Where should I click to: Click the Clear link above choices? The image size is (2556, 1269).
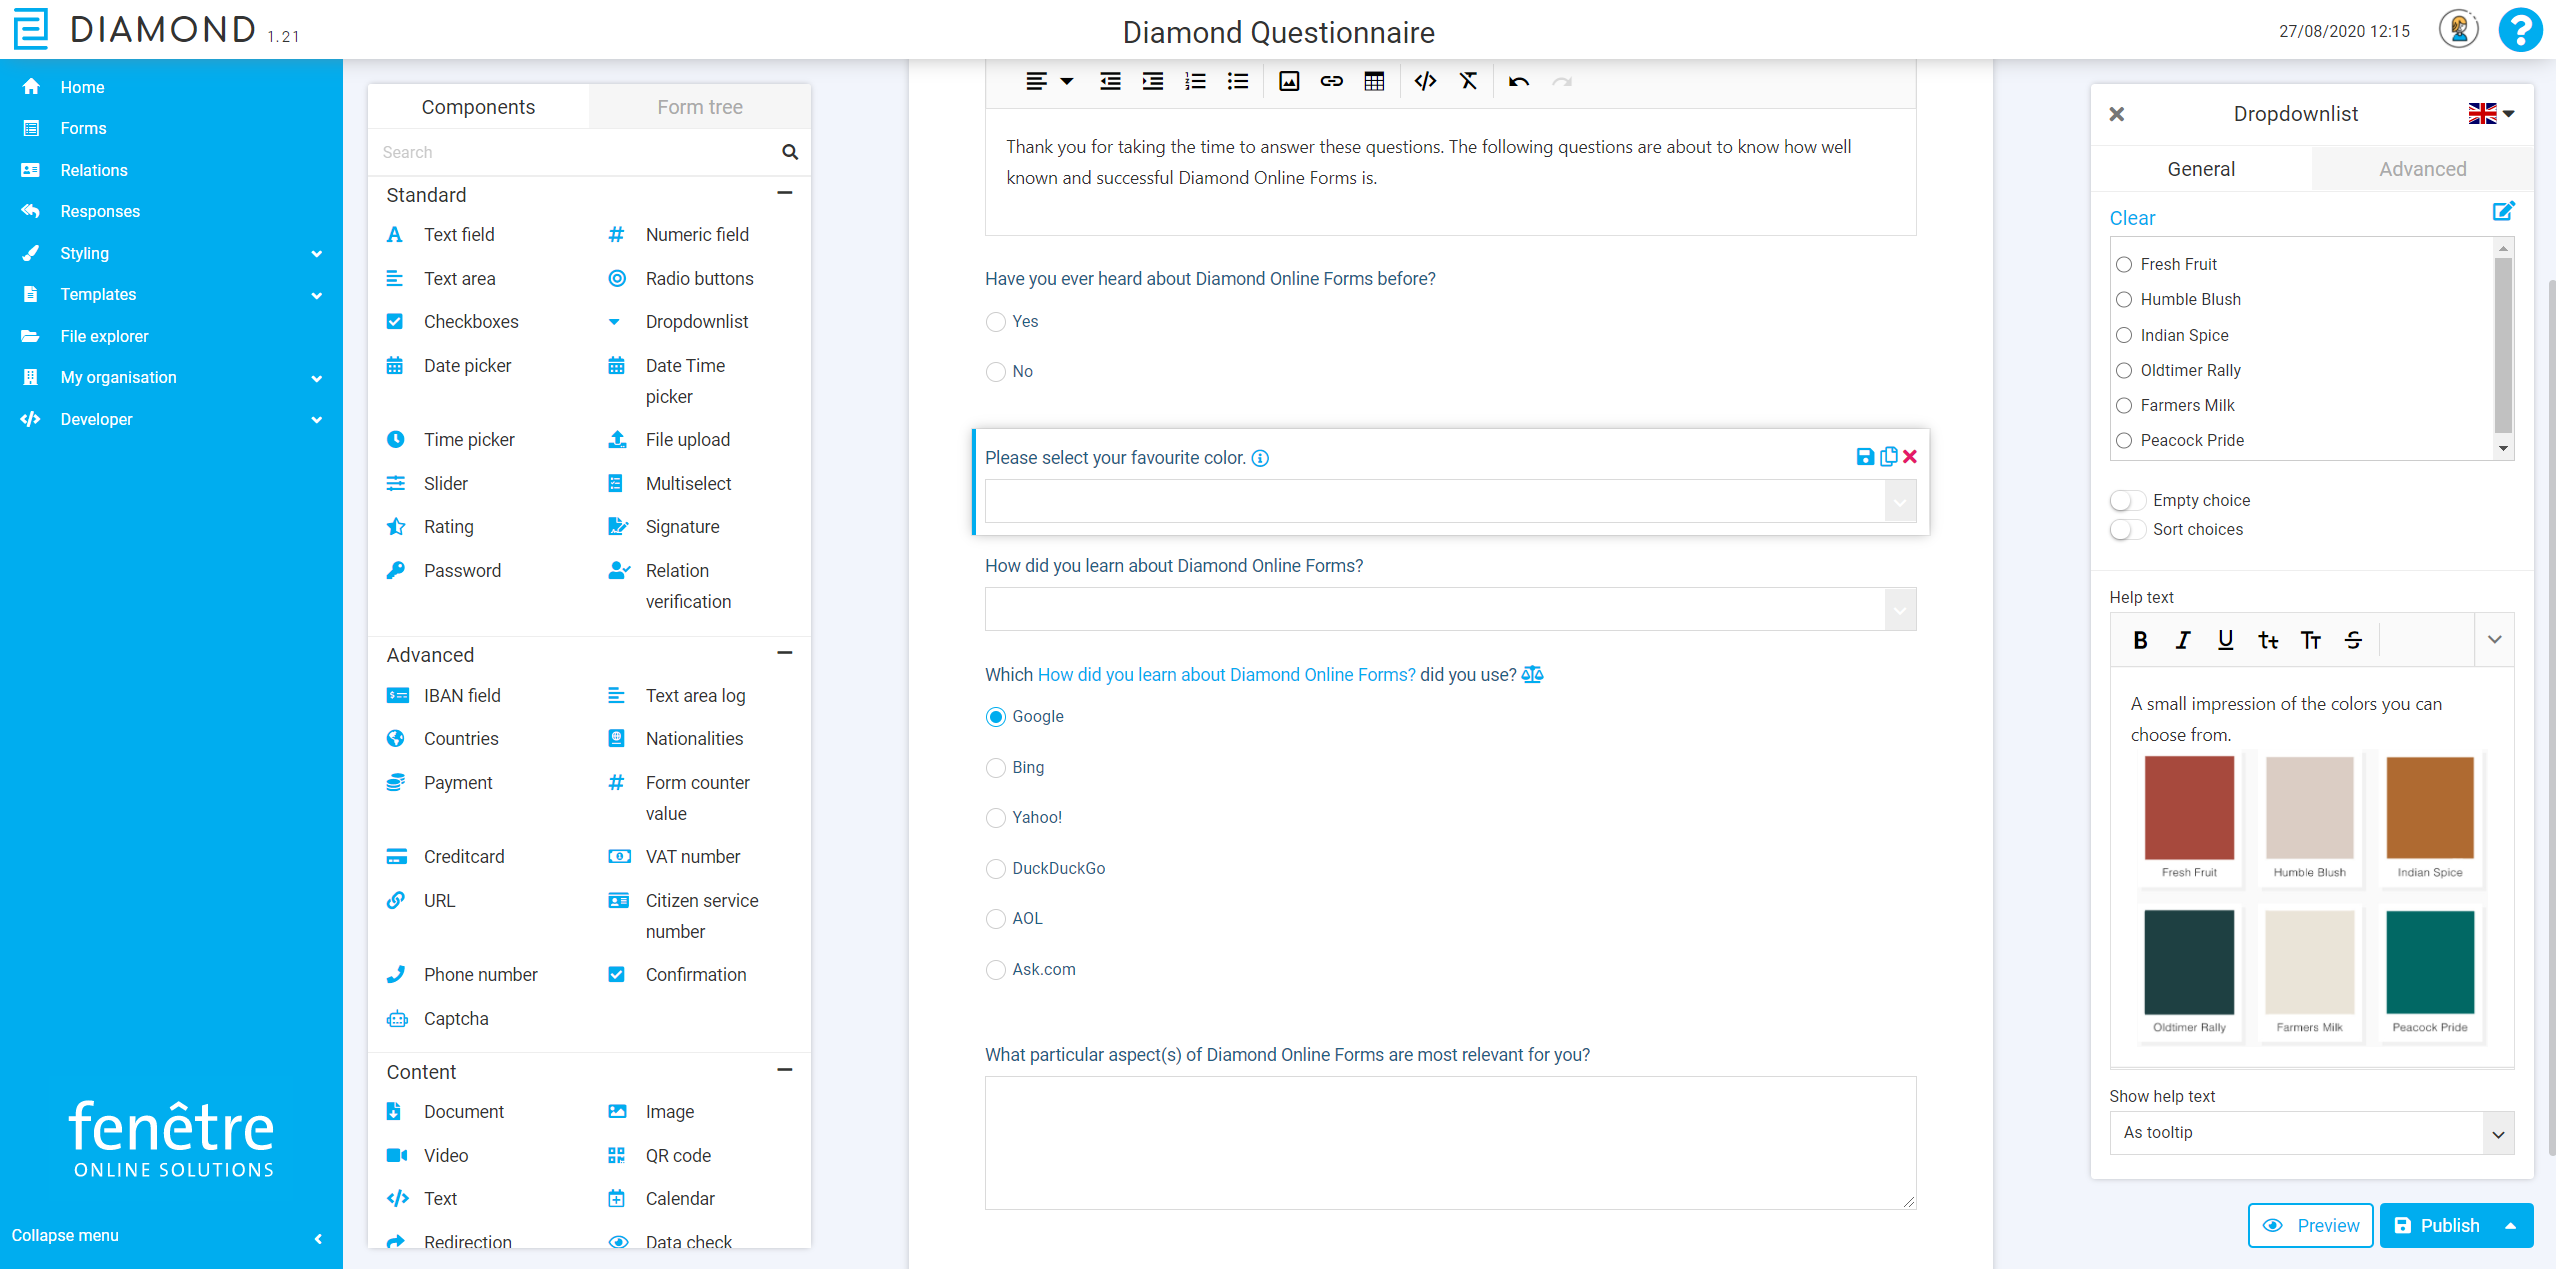(x=2132, y=218)
